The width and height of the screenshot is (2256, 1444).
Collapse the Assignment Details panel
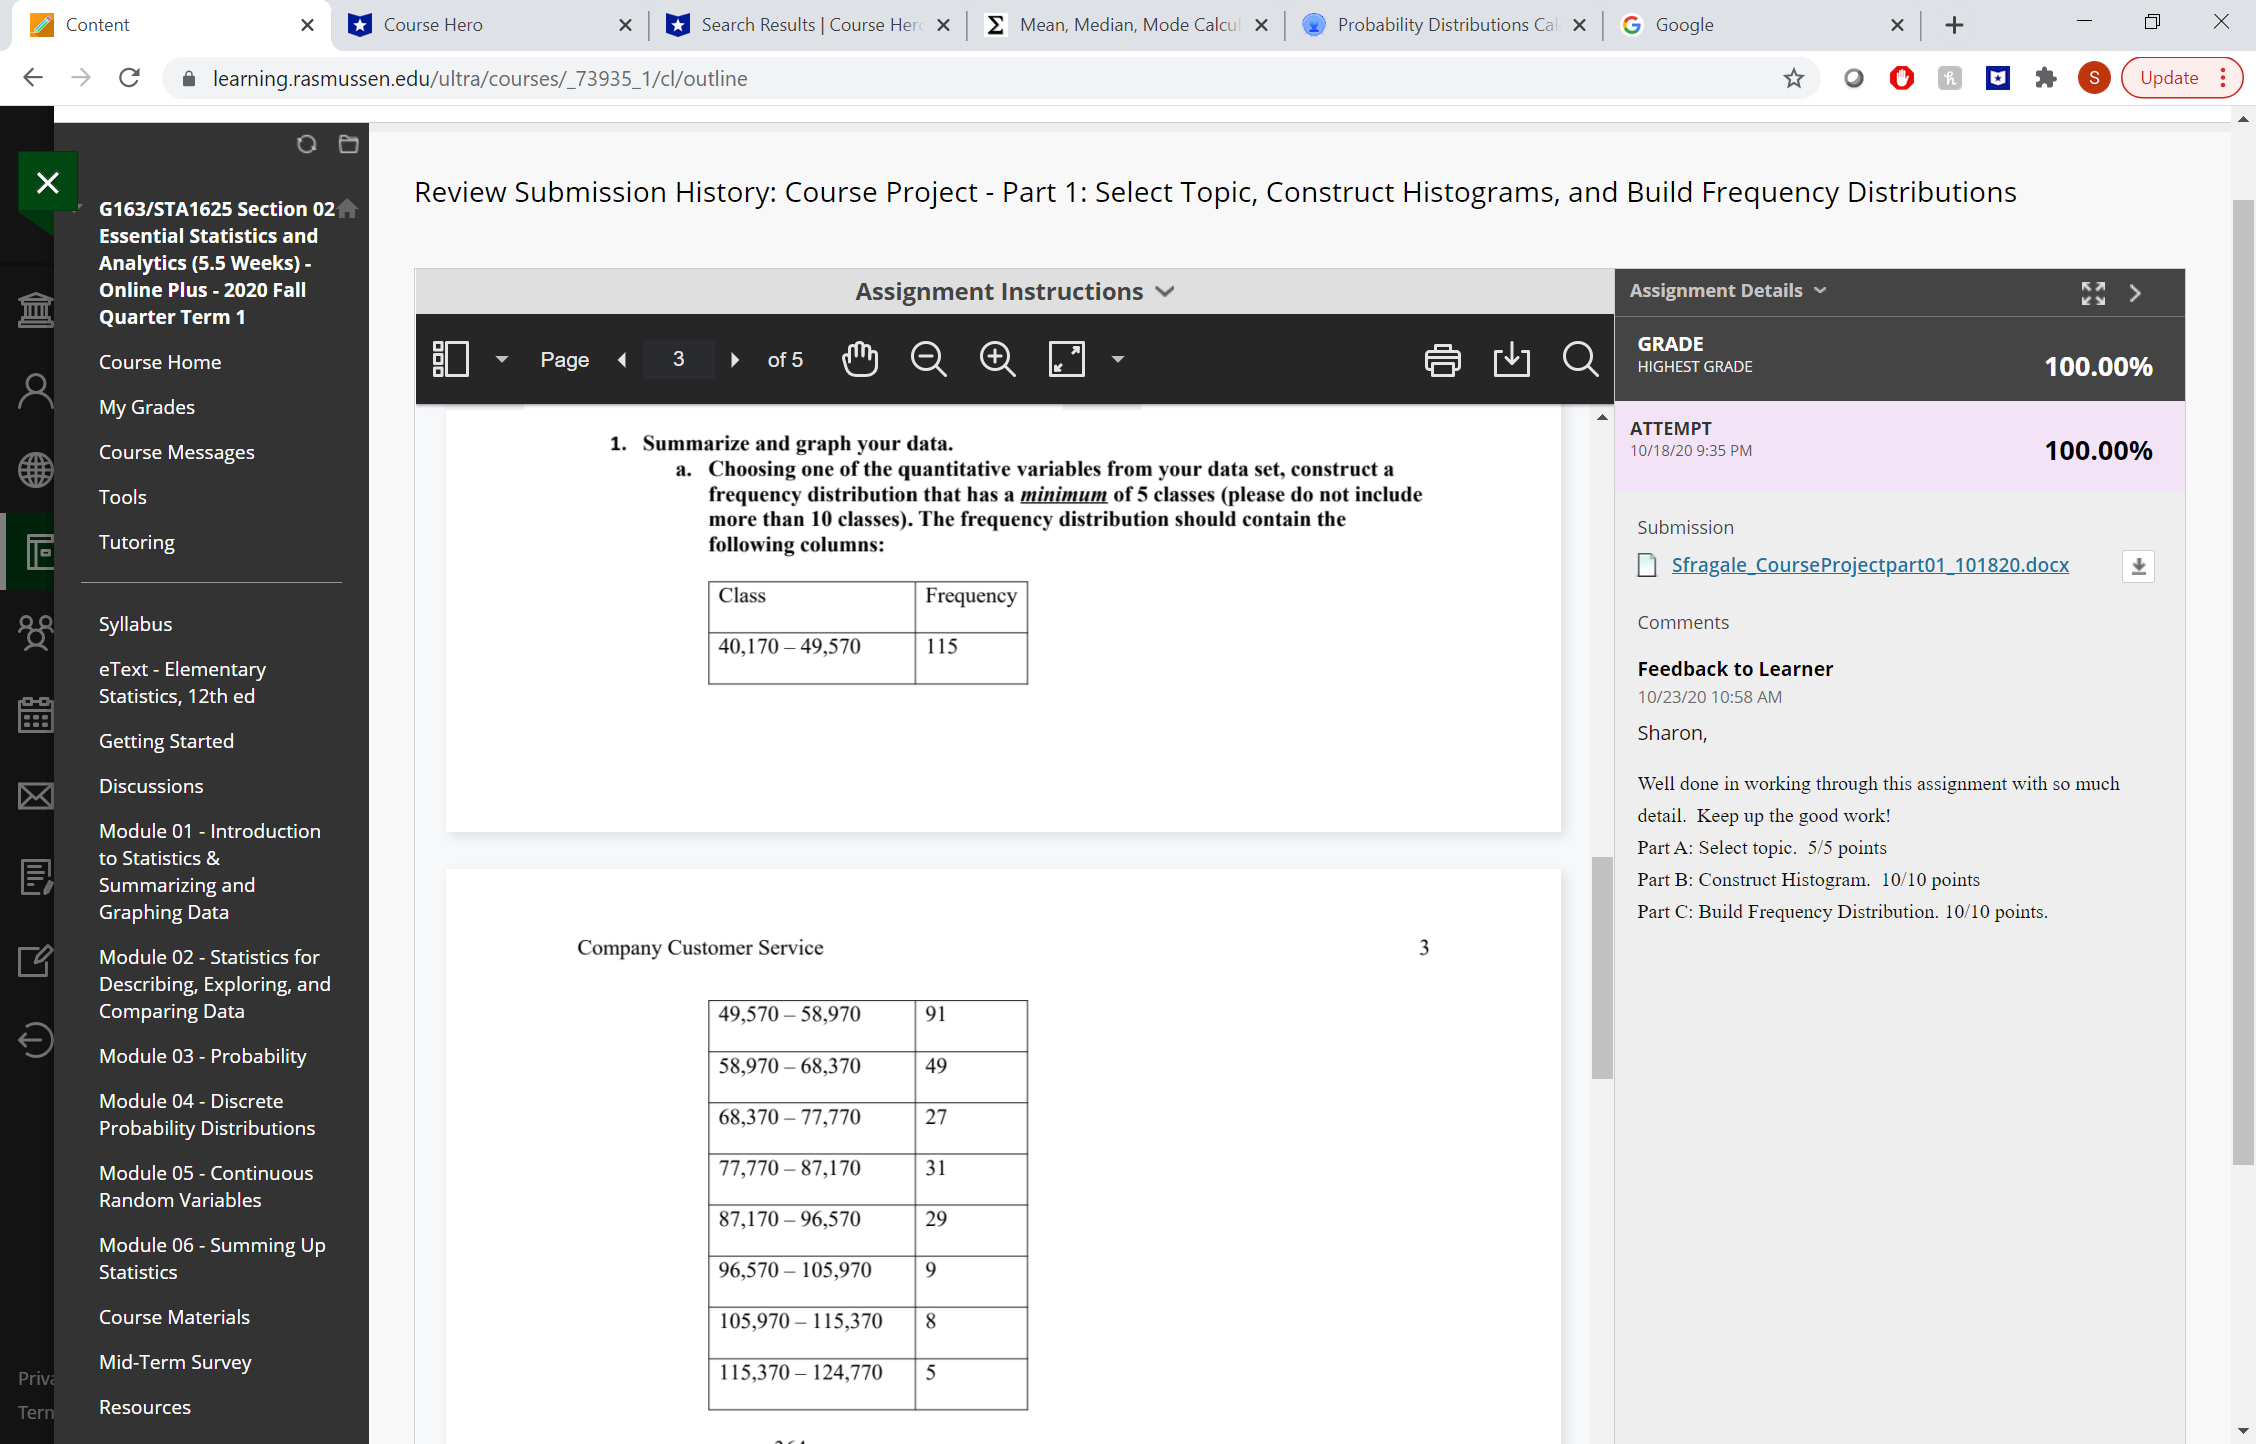pyautogui.click(x=2135, y=293)
